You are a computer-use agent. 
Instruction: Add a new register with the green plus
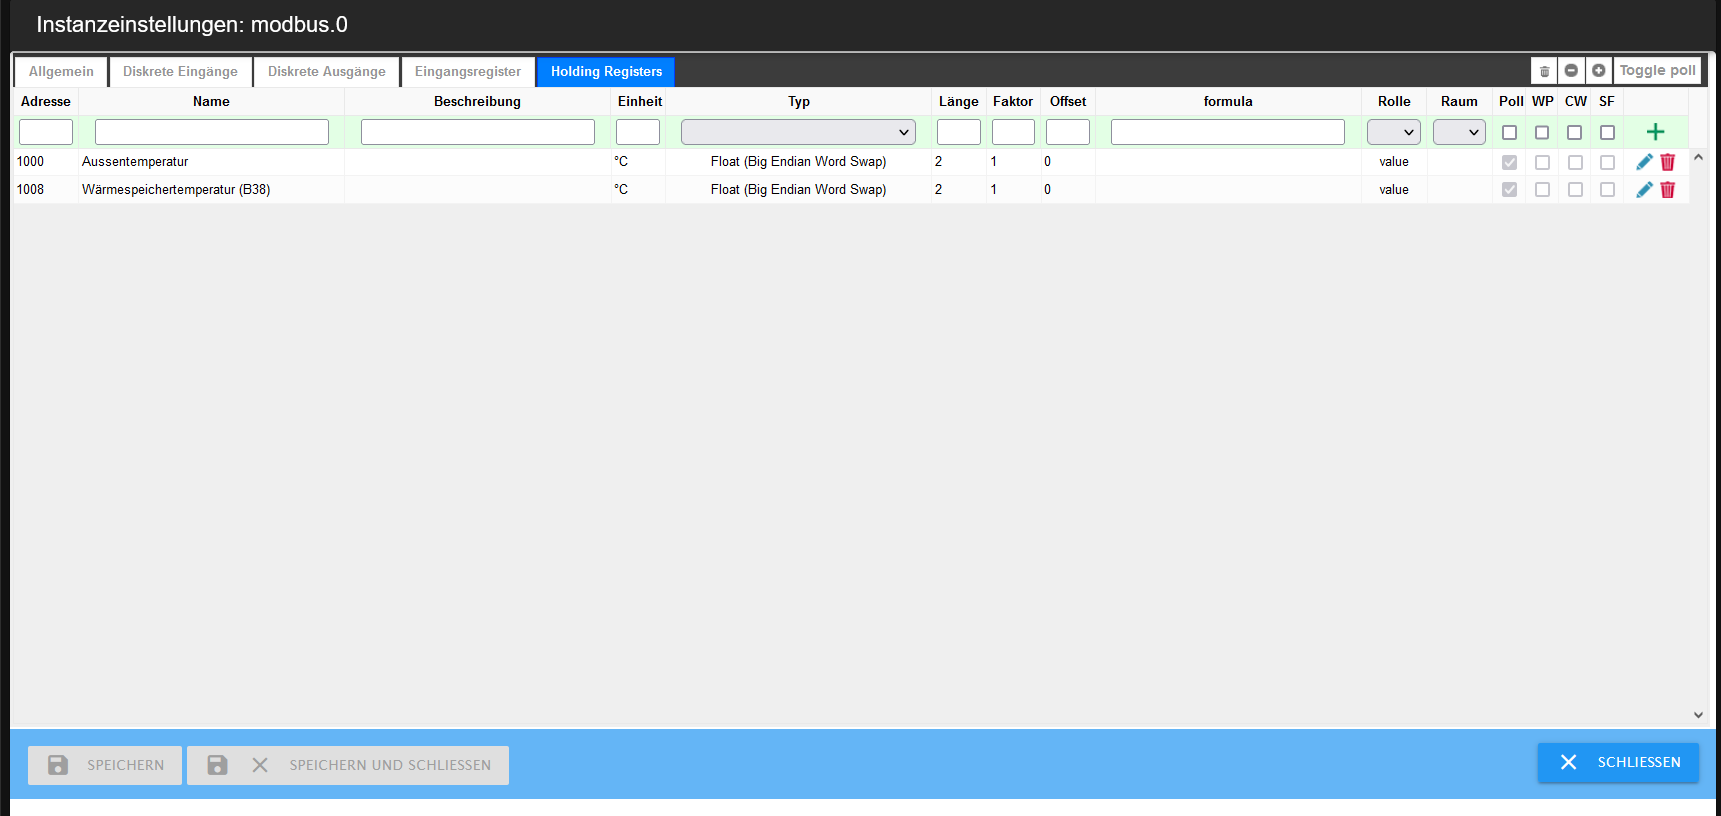click(1655, 132)
